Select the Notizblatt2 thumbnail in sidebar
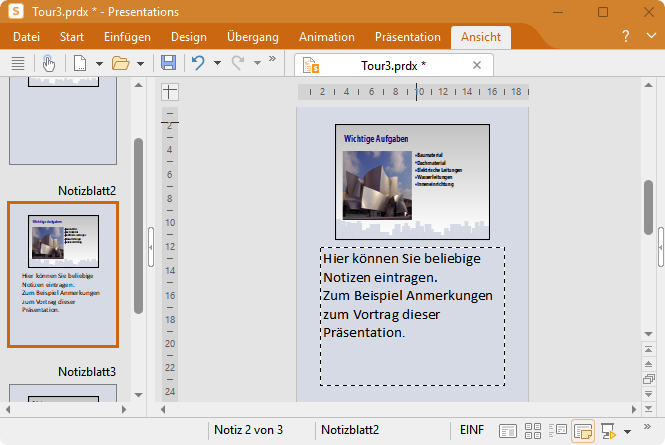The image size is (665, 445). [x=63, y=274]
